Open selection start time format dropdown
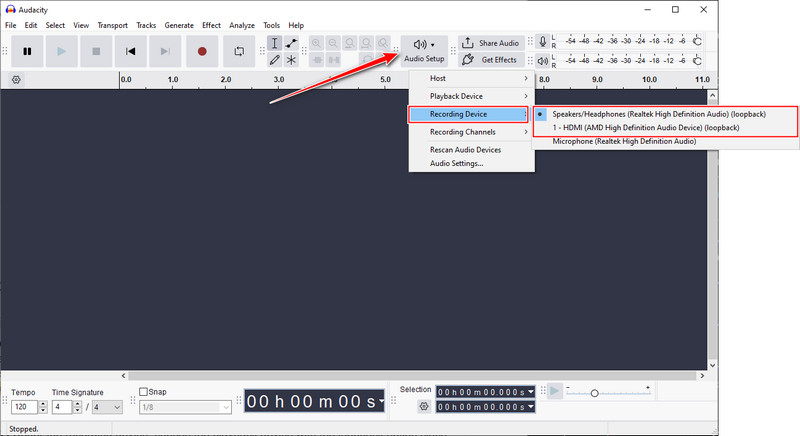This screenshot has width=800, height=436. tap(531, 392)
